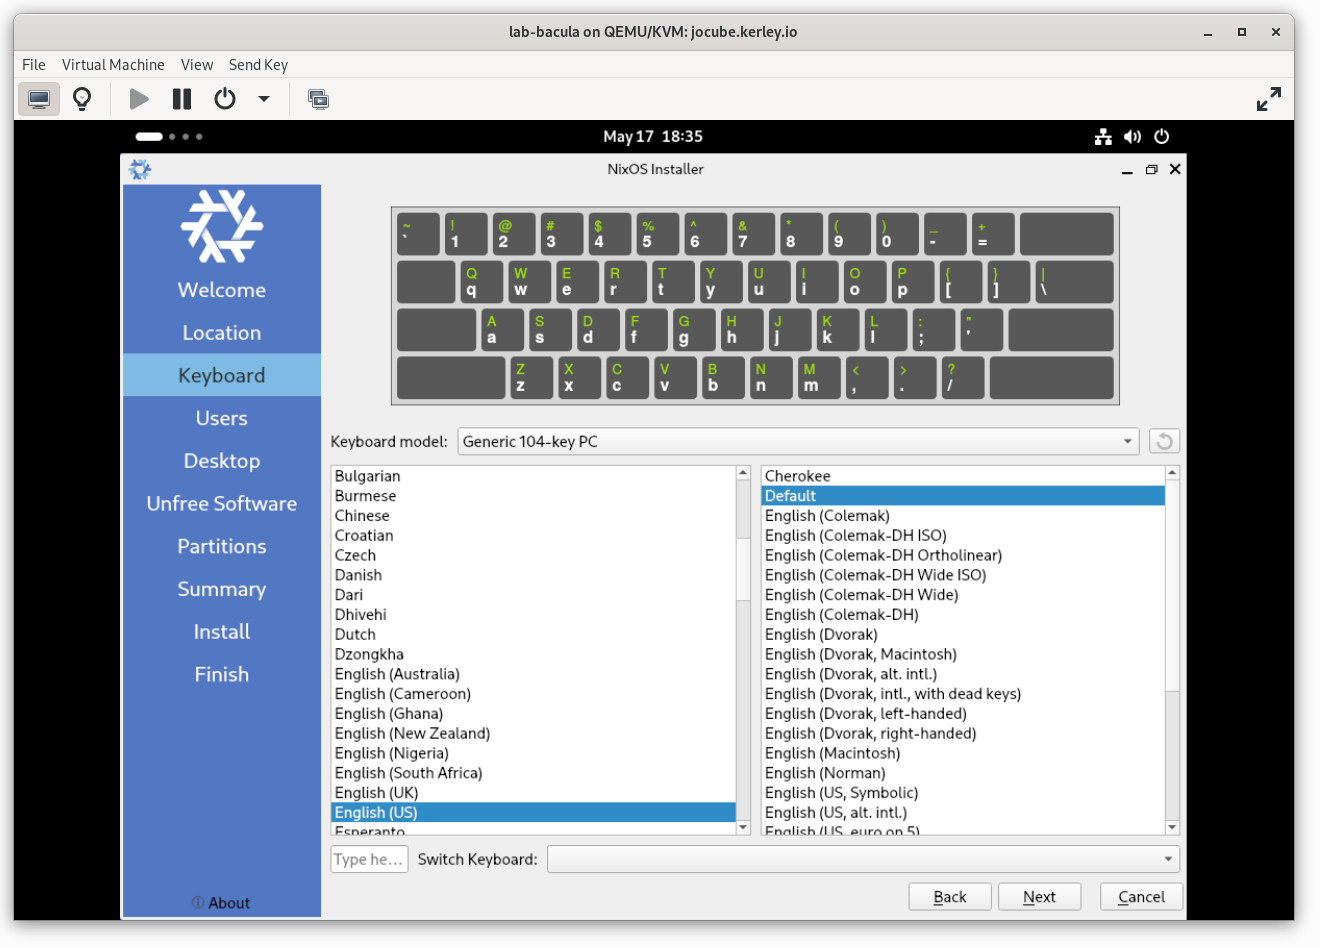Expand the Switch Keyboard combo box
This screenshot has height=948, width=1320.
coord(863,859)
